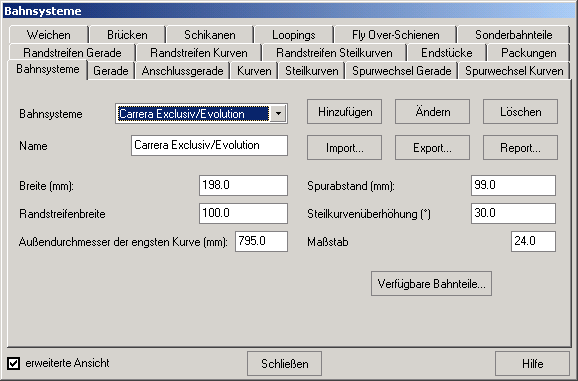Screen dimensions: 578x381
Task: Select the Spurwechsel Gerade tab
Action: pos(401,70)
